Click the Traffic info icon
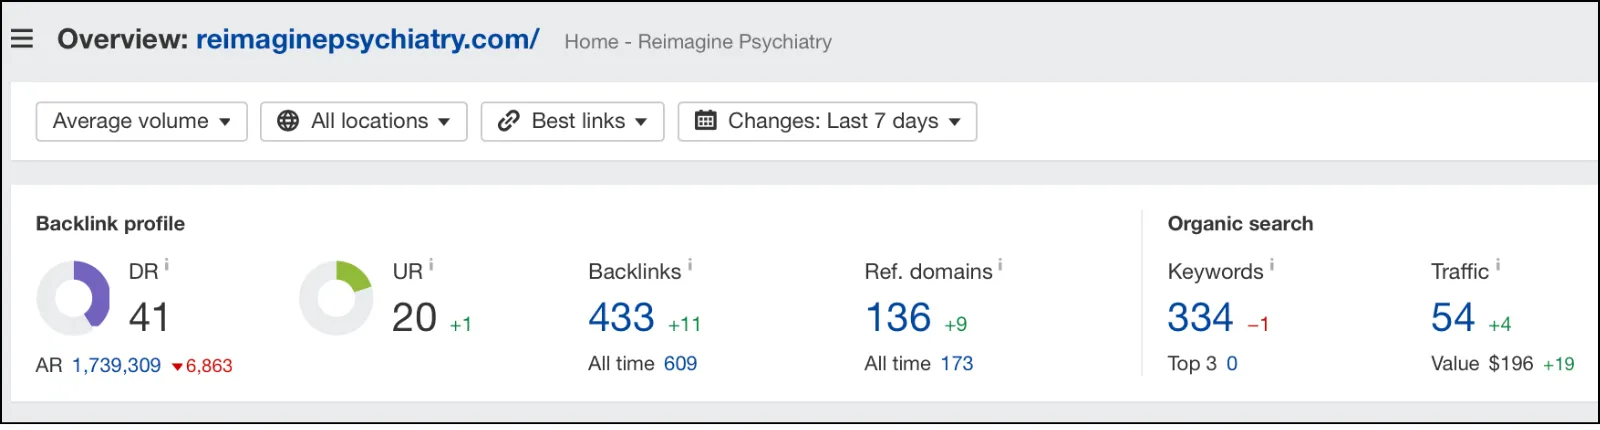 (x=1498, y=265)
